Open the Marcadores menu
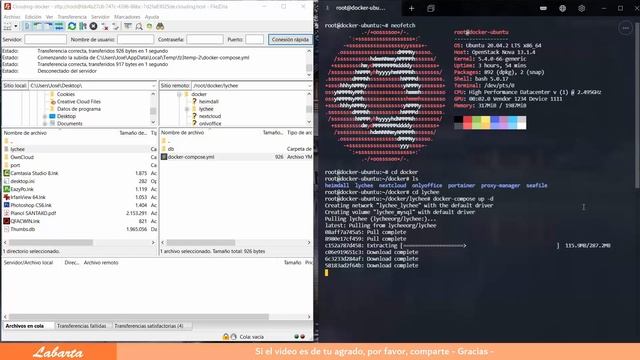Screen dimensions: 640x360 (x=127, y=17)
